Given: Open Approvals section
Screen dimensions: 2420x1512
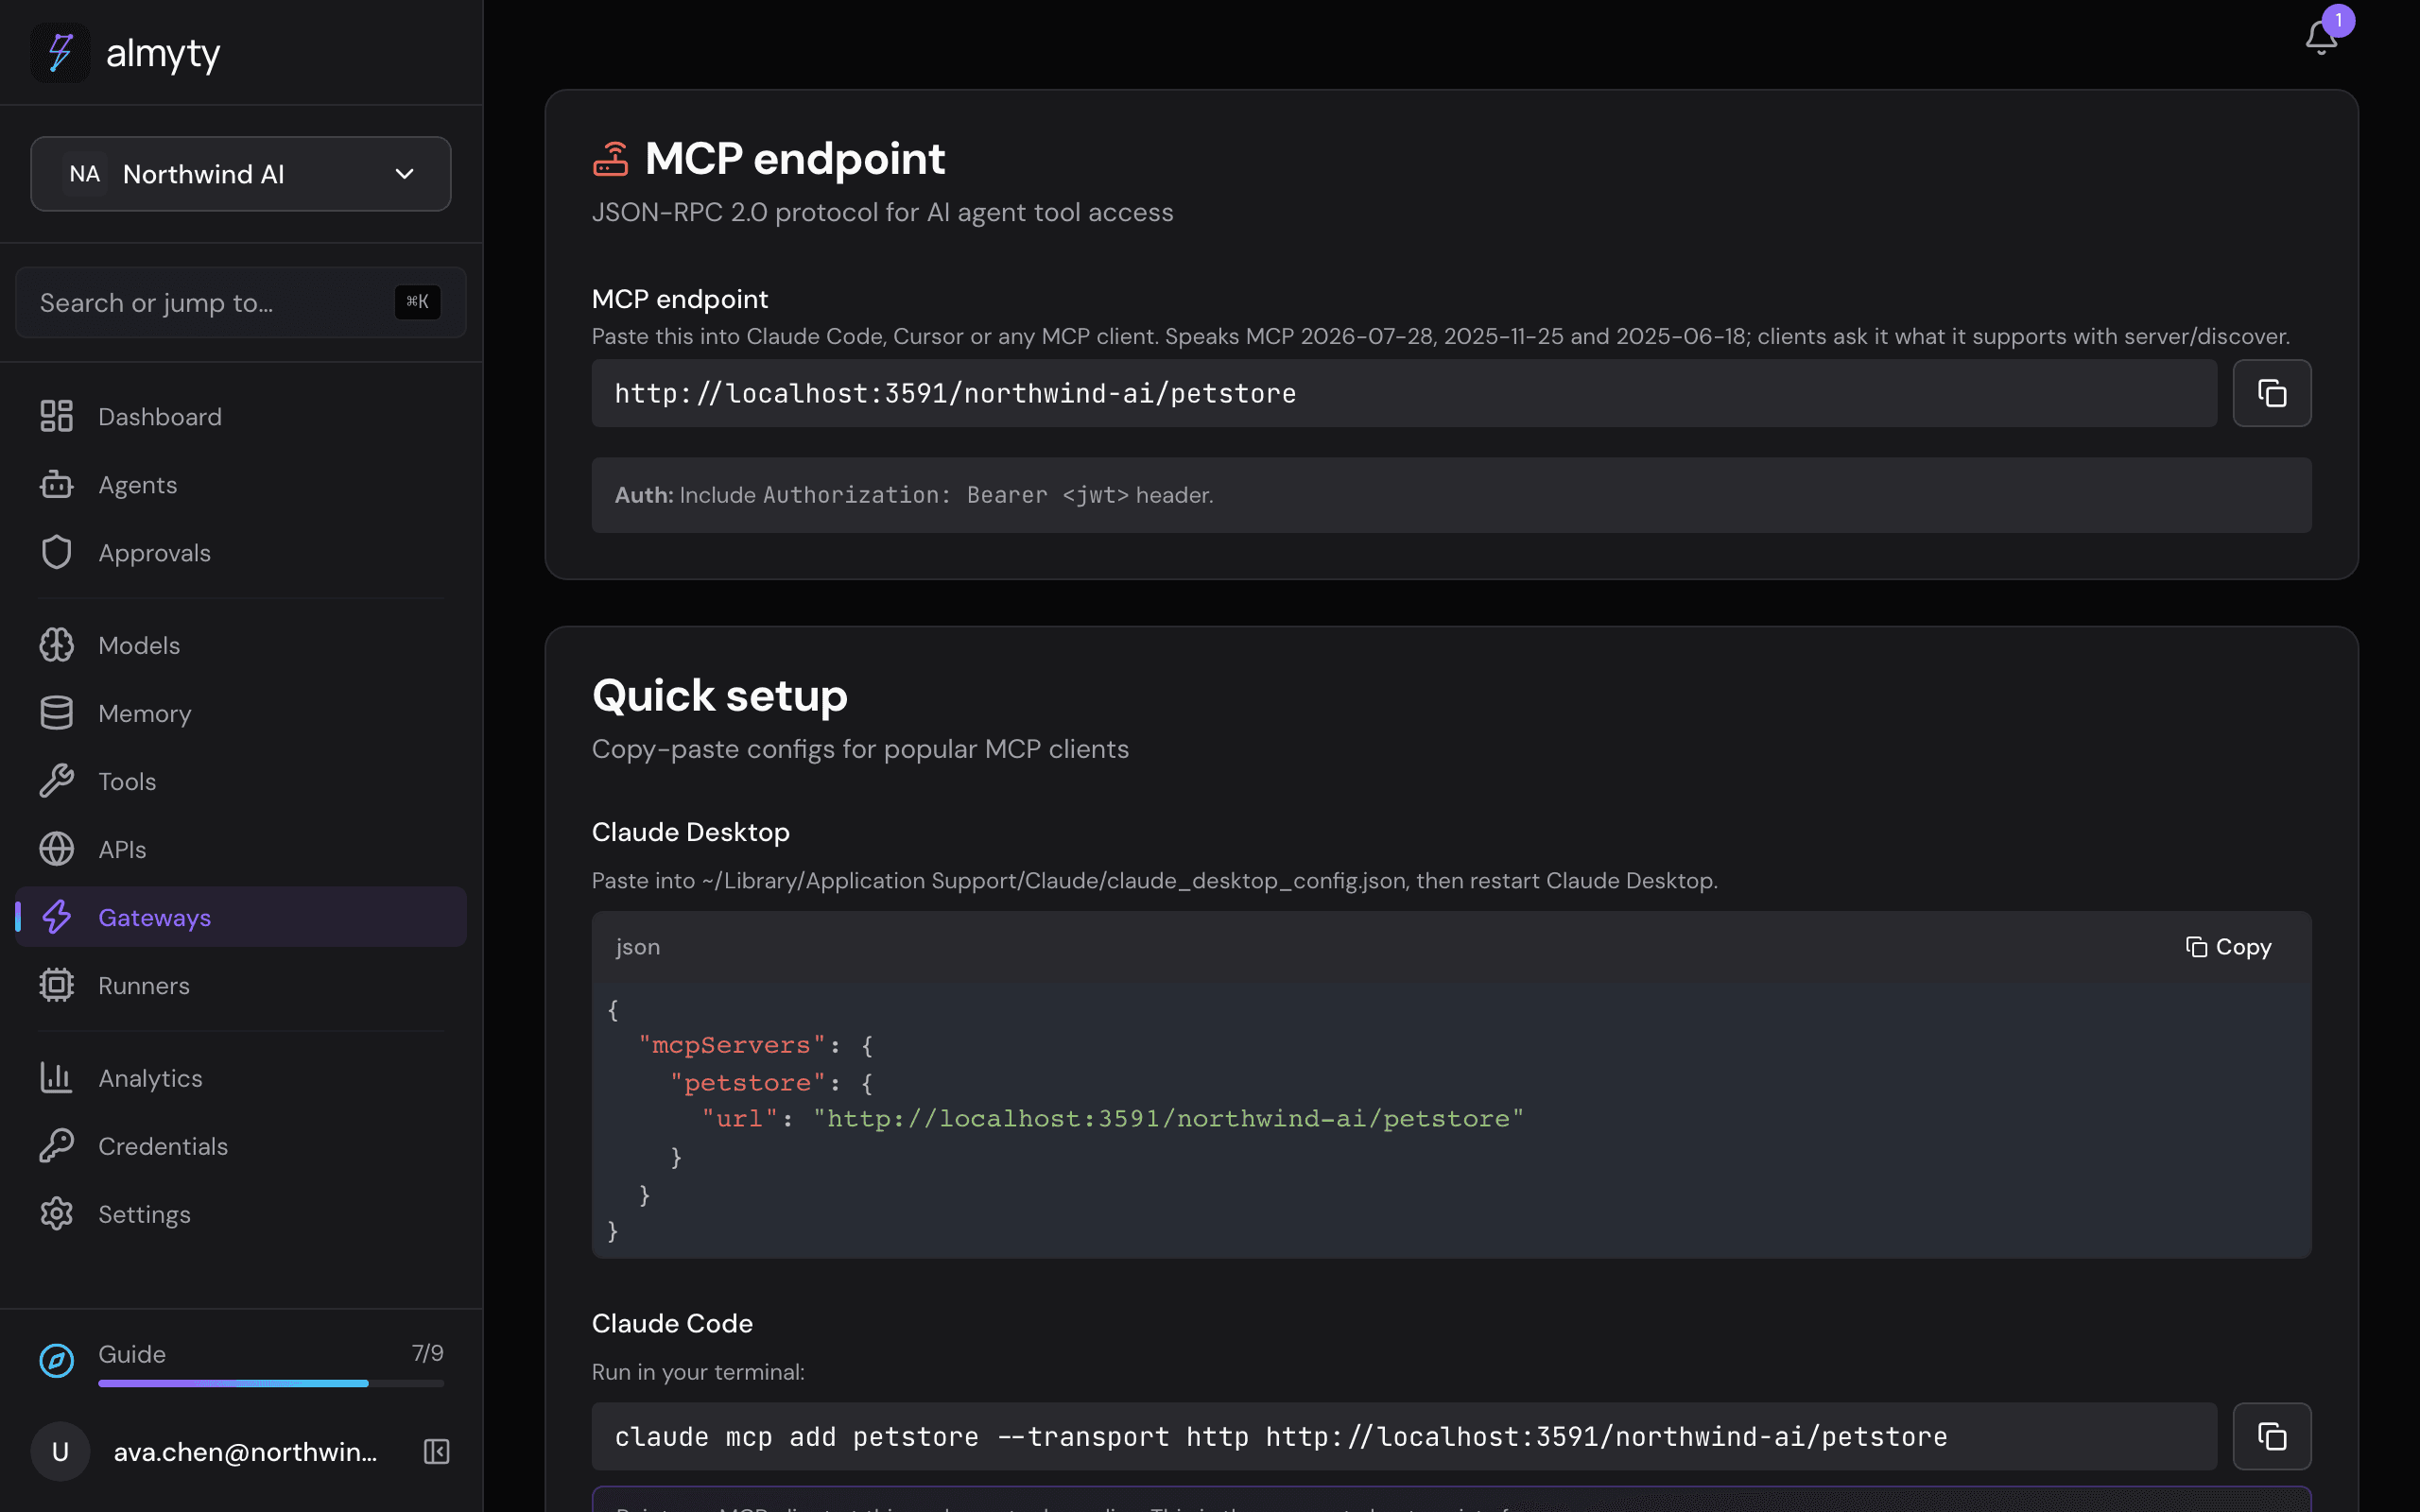Looking at the screenshot, I should (240, 552).
